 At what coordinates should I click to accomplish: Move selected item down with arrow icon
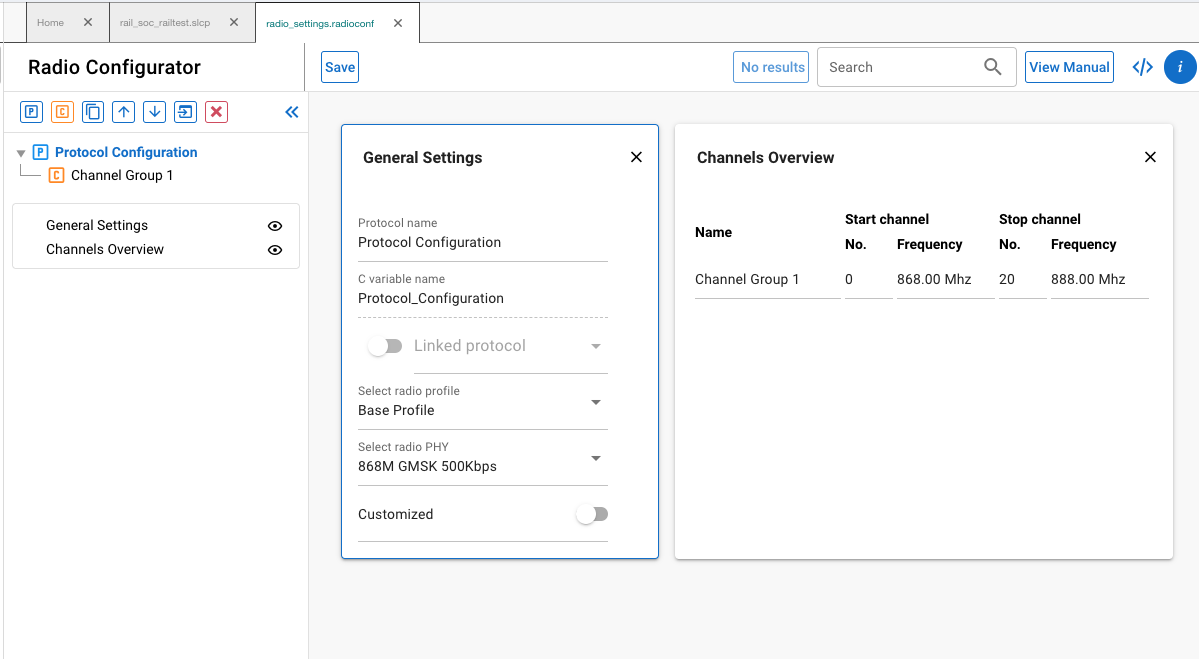[x=154, y=112]
